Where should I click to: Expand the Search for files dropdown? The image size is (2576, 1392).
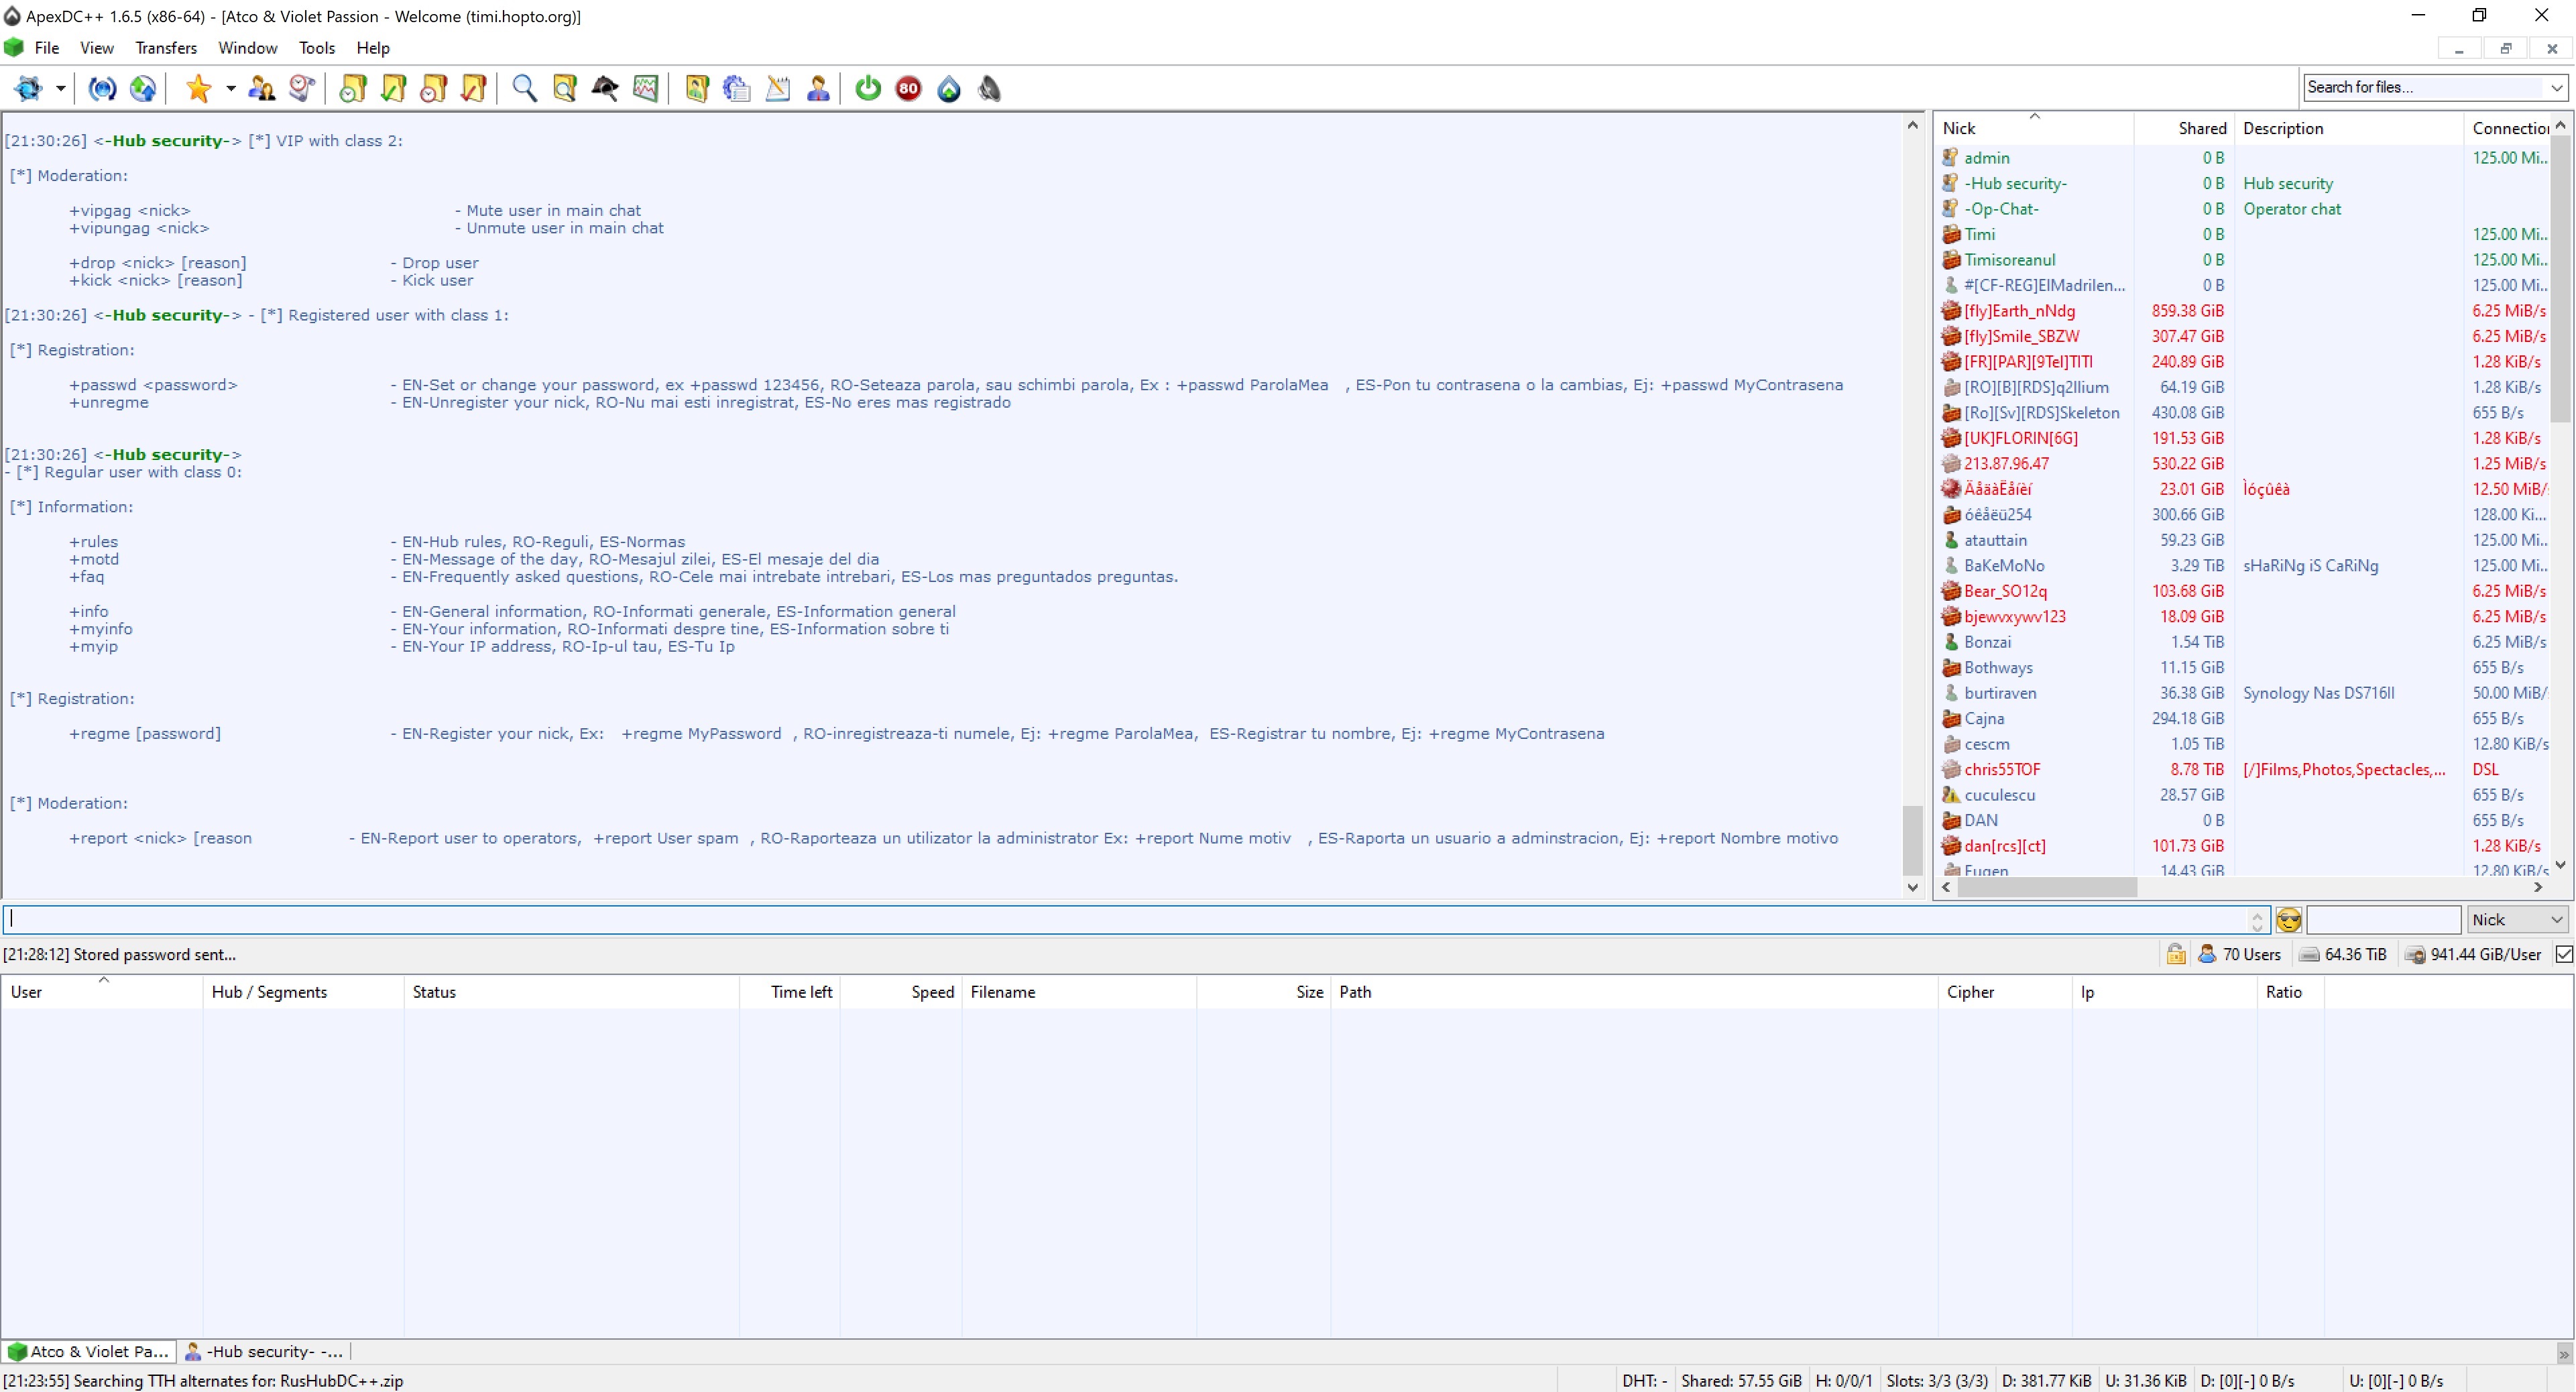coord(2556,88)
